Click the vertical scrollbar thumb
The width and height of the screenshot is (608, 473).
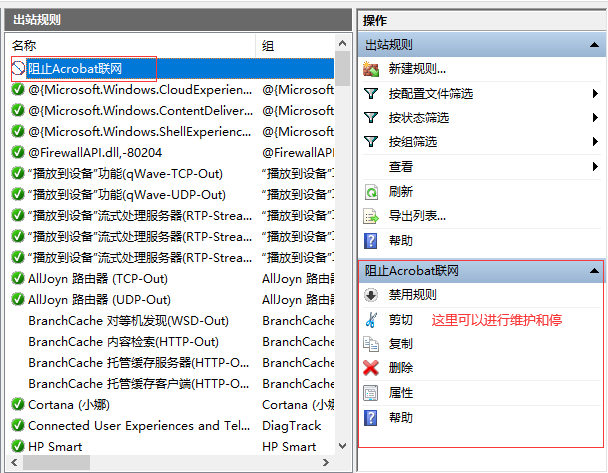point(342,68)
